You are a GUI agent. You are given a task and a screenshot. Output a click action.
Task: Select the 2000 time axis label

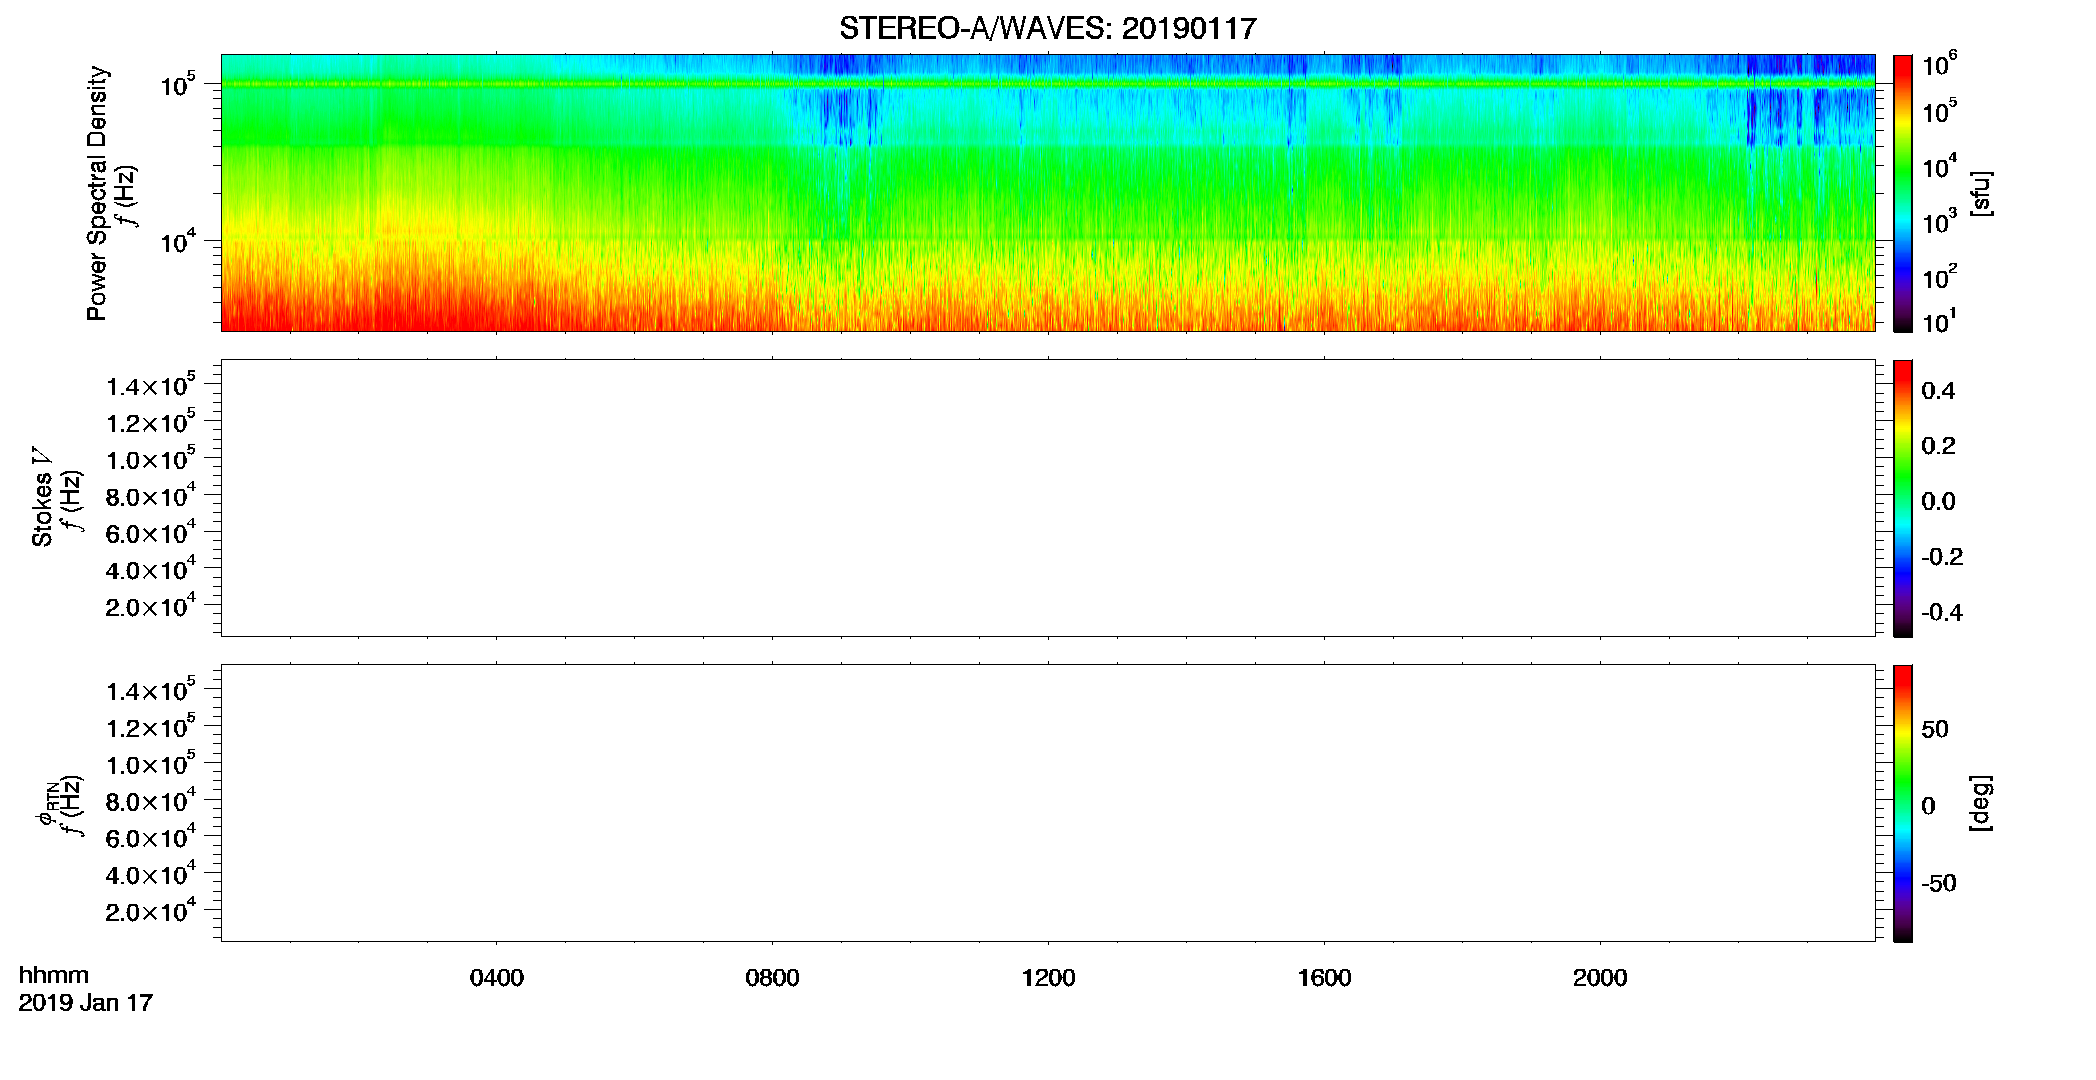click(1600, 978)
